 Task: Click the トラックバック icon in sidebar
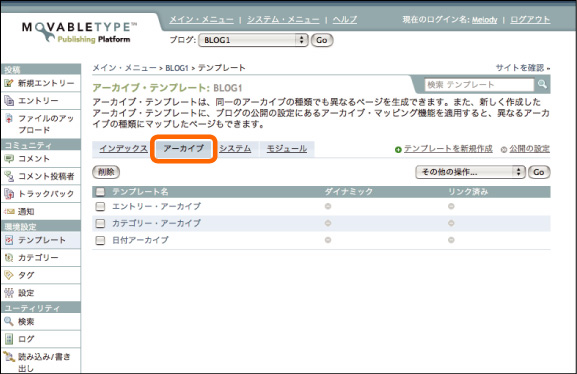(9, 194)
